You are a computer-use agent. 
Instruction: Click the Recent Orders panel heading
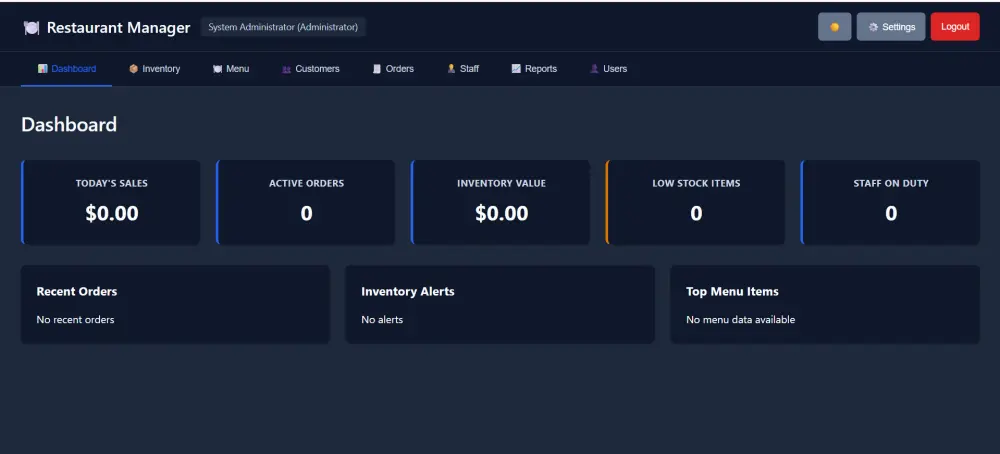point(77,291)
